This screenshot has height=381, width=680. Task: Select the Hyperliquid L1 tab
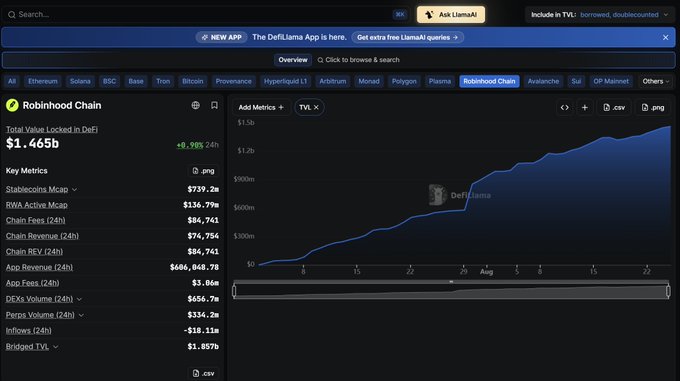[x=285, y=81]
